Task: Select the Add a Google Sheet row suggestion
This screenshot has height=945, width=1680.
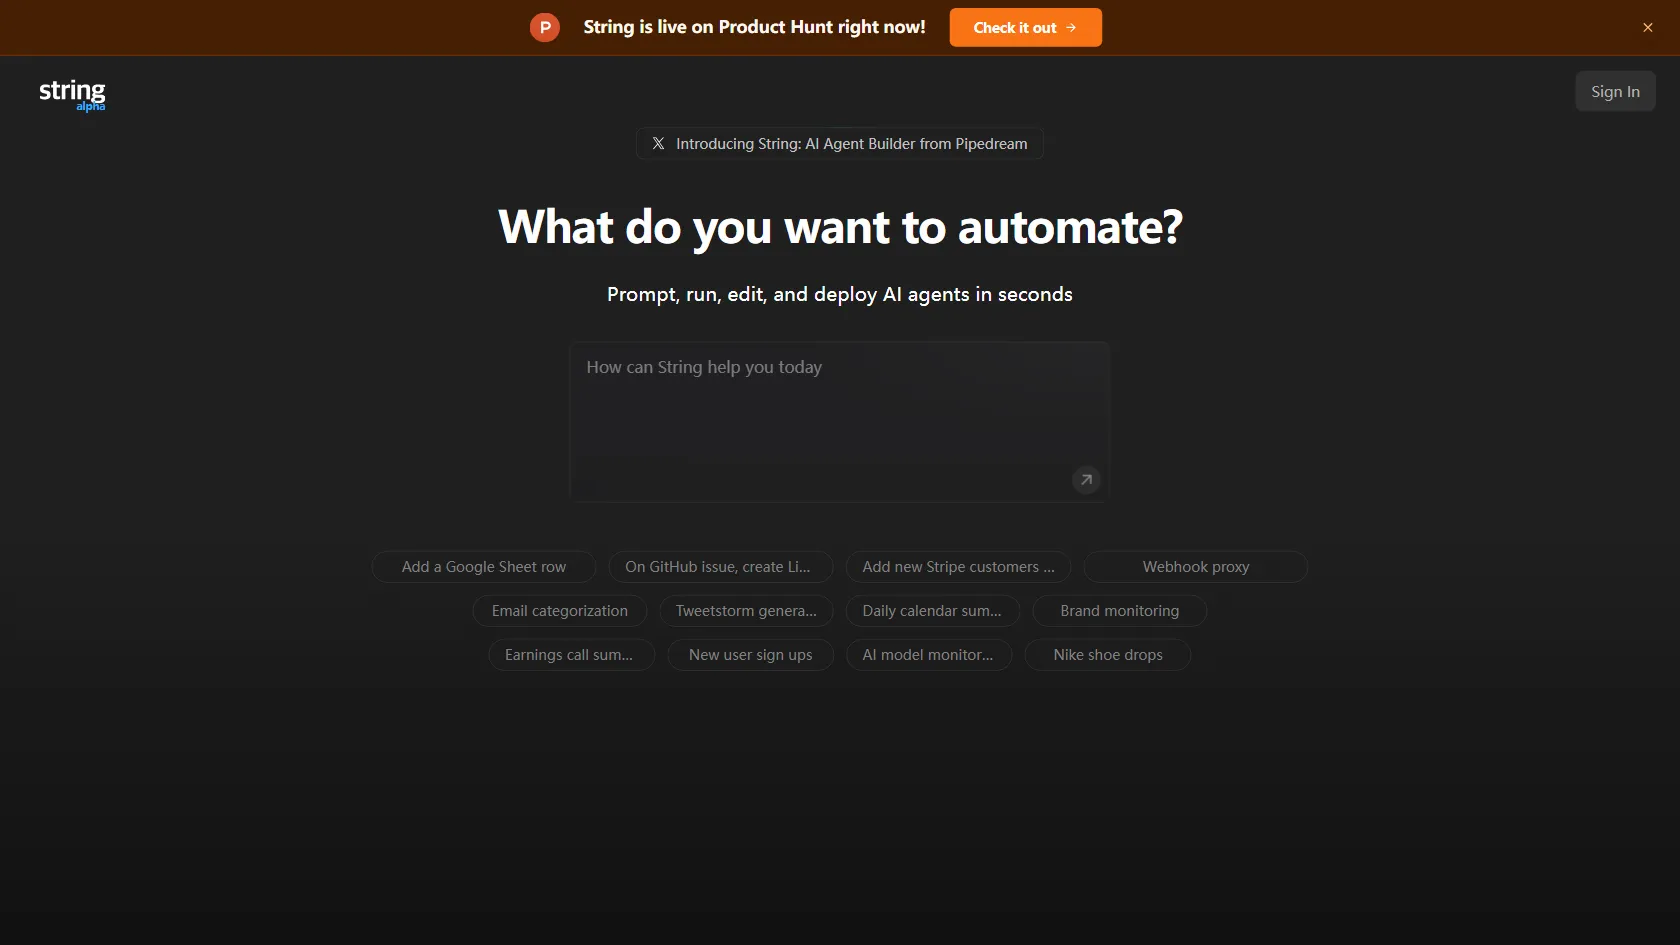Action: pos(484,567)
